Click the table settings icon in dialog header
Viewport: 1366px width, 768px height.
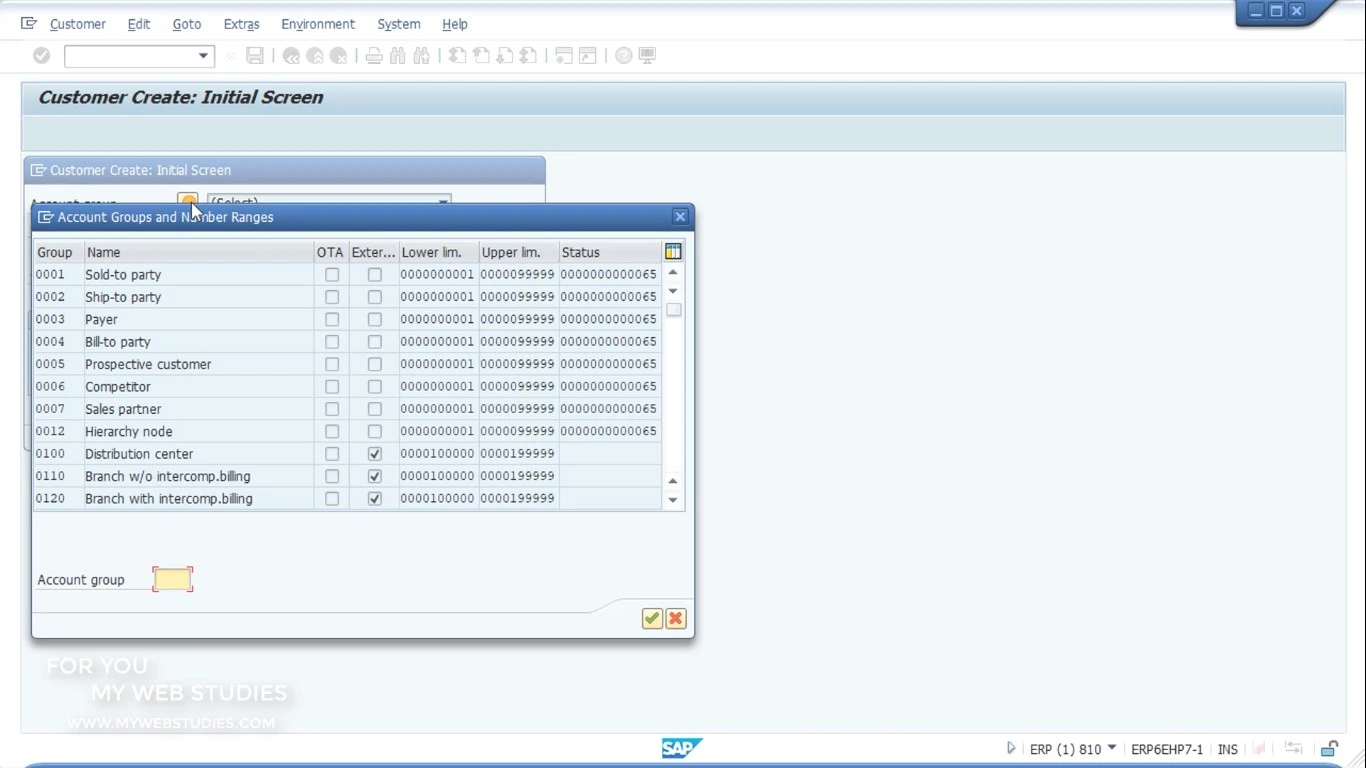point(673,252)
